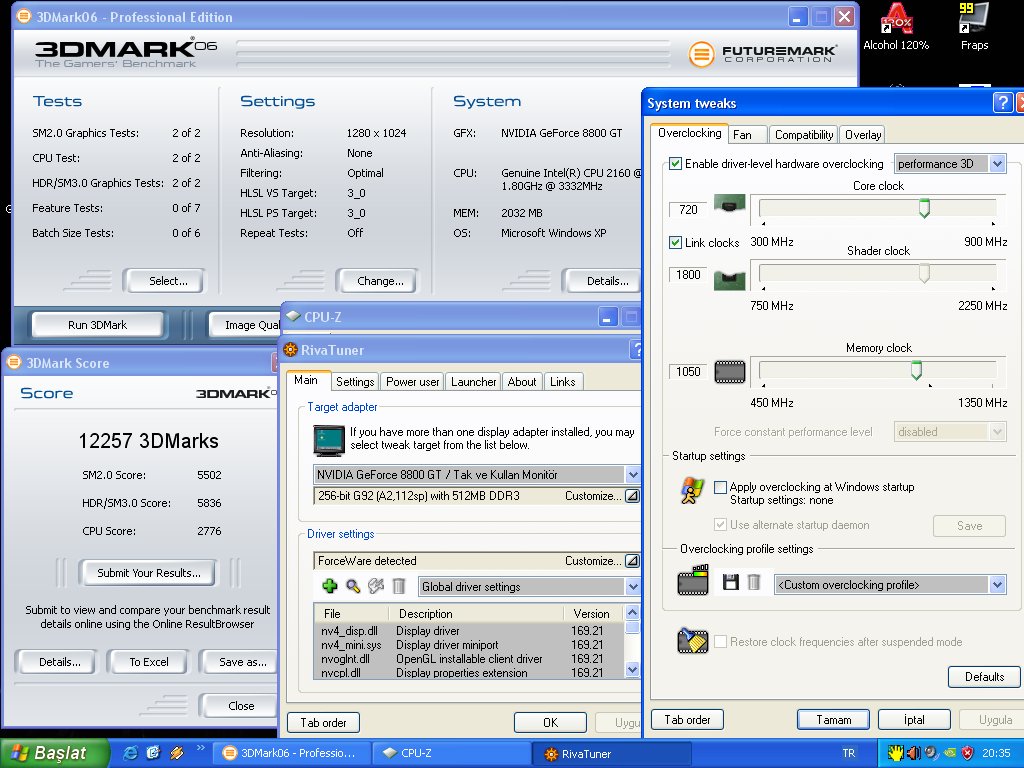Screen dimensions: 1024x768
Task: Click the Shader clock slider handle
Action: point(924,273)
